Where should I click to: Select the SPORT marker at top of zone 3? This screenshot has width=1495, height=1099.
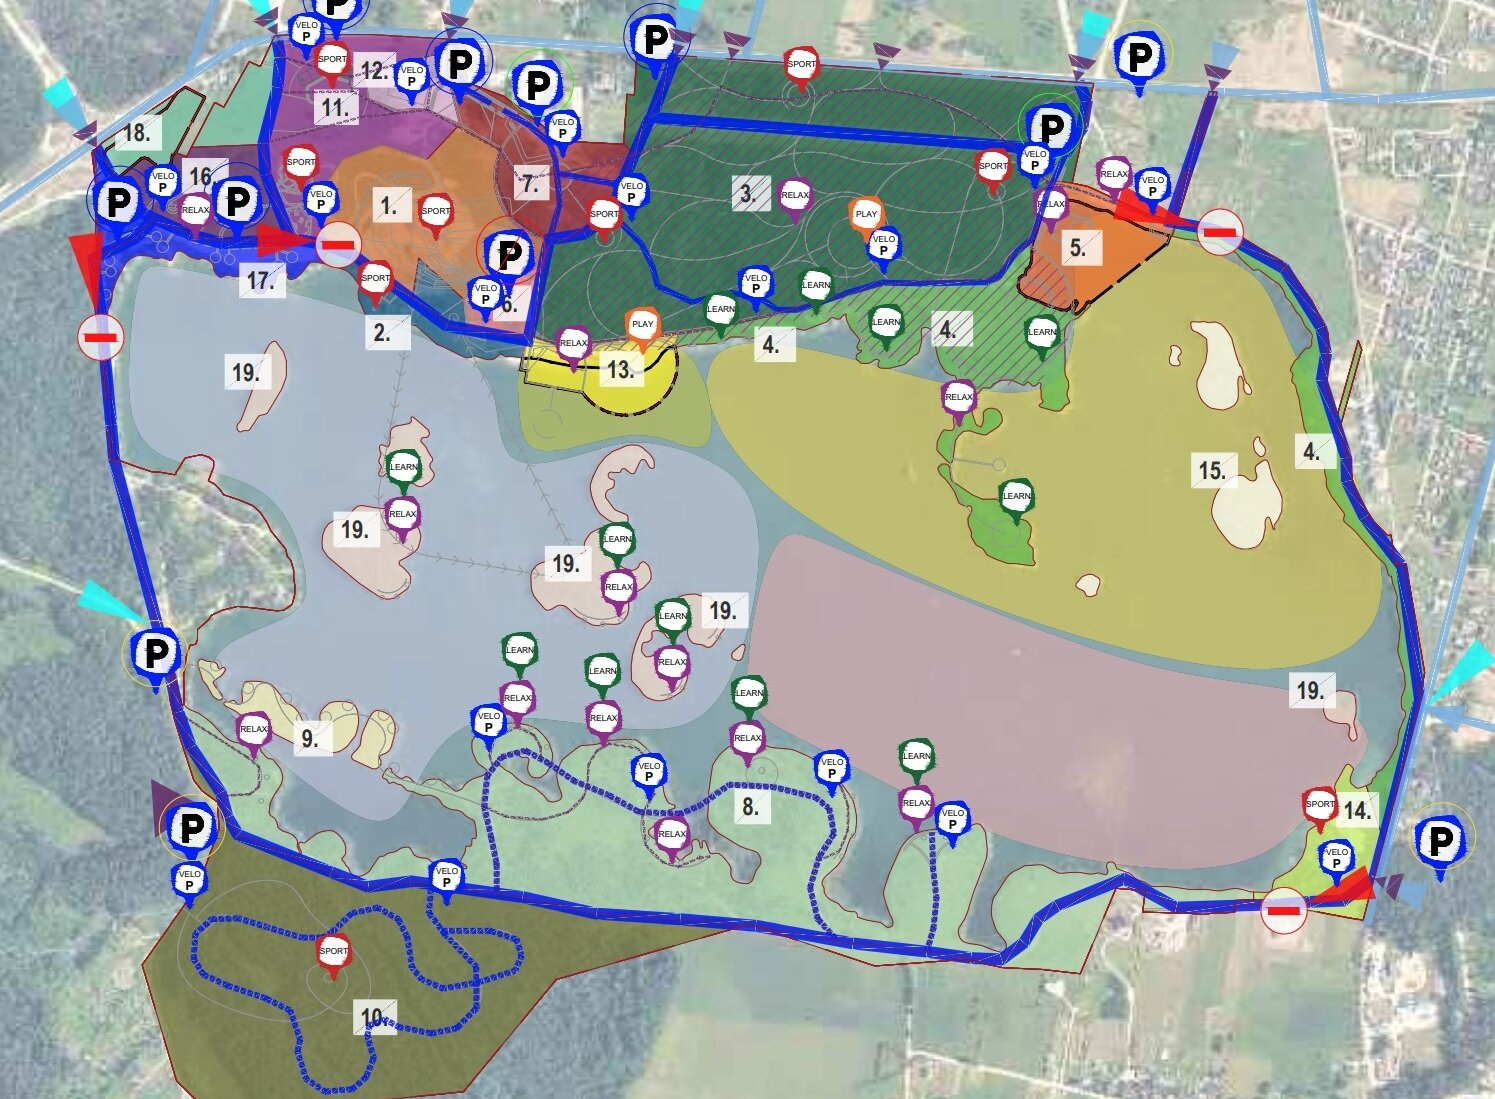pyautogui.click(x=801, y=65)
